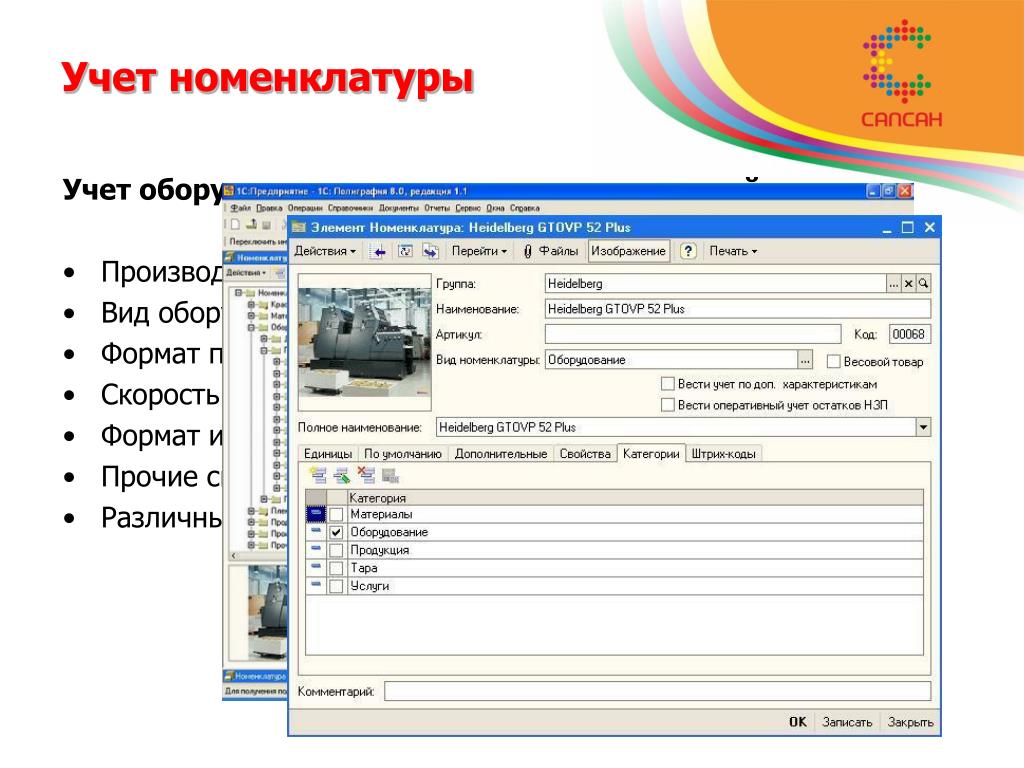Toggle the Весовой товар checkbox
The width and height of the screenshot is (1024, 768).
(x=833, y=361)
